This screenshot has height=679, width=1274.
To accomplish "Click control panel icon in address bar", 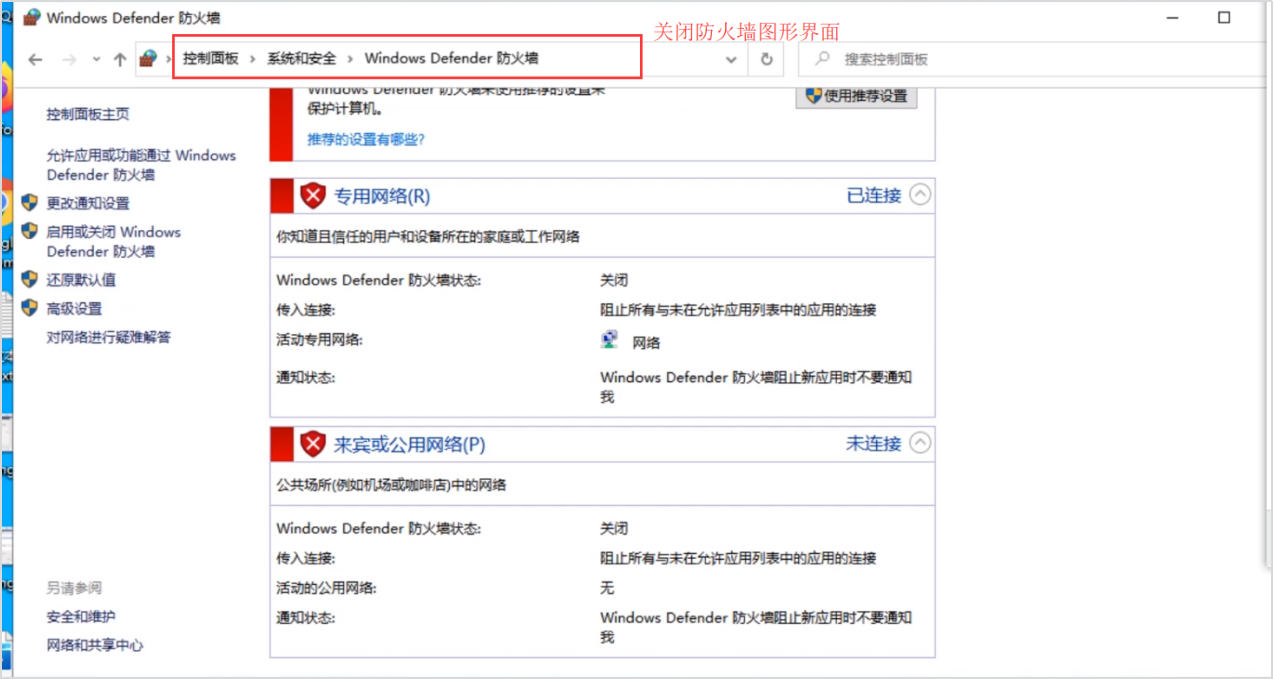I will pos(148,59).
